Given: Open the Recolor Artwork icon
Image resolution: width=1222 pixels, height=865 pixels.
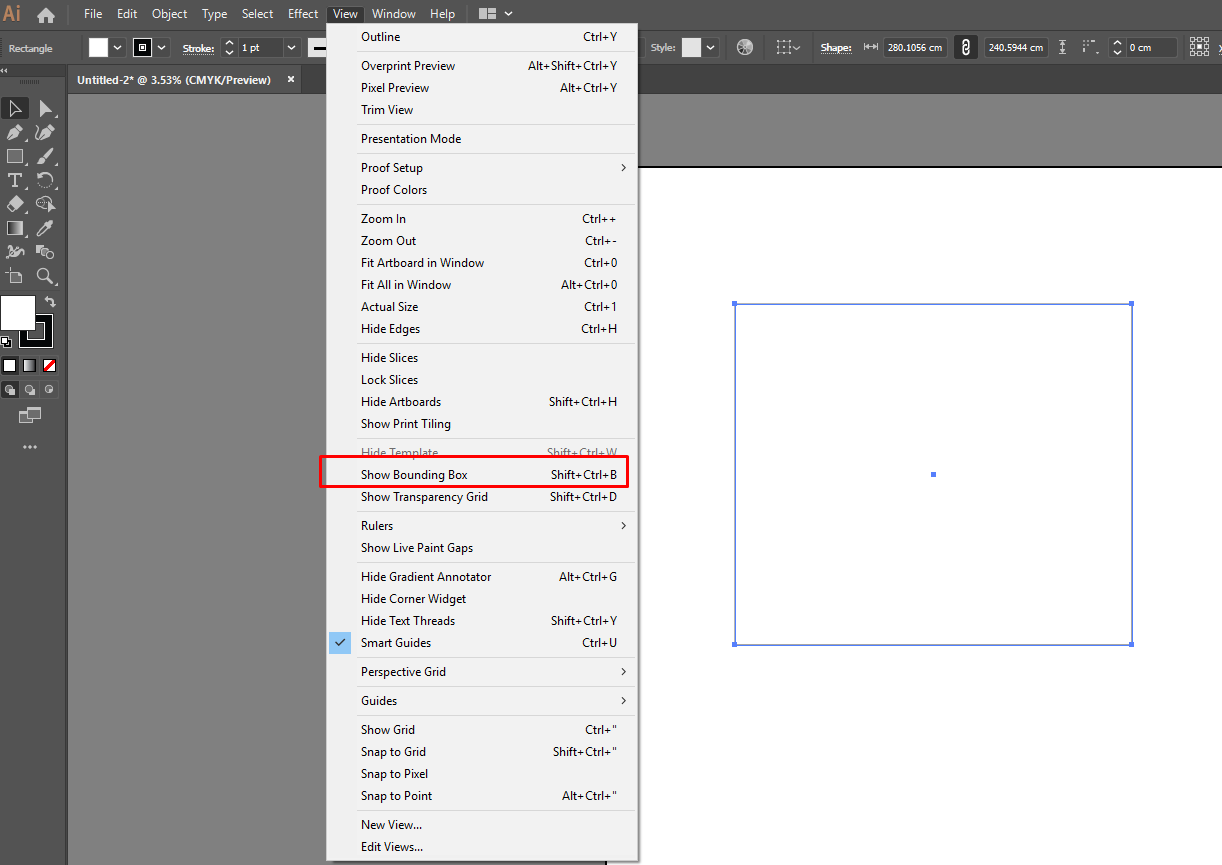Looking at the screenshot, I should click(x=745, y=47).
